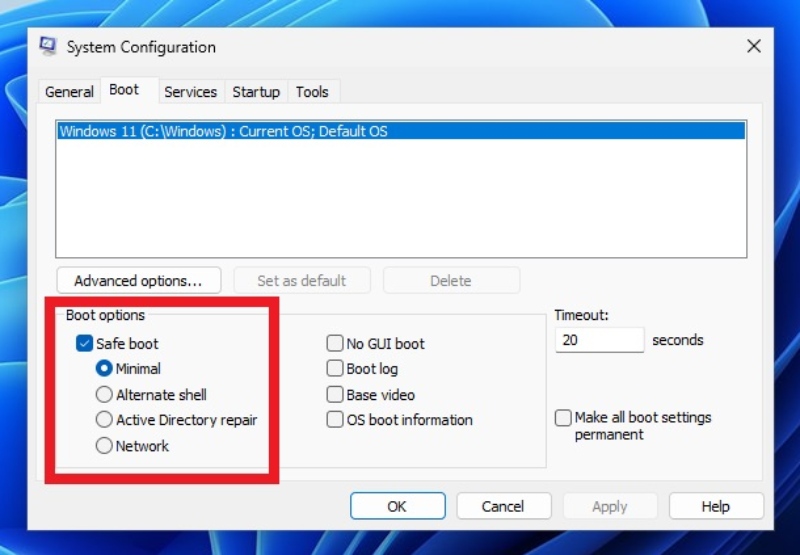The height and width of the screenshot is (555, 800).
Task: Click the Apply button
Action: pos(610,506)
